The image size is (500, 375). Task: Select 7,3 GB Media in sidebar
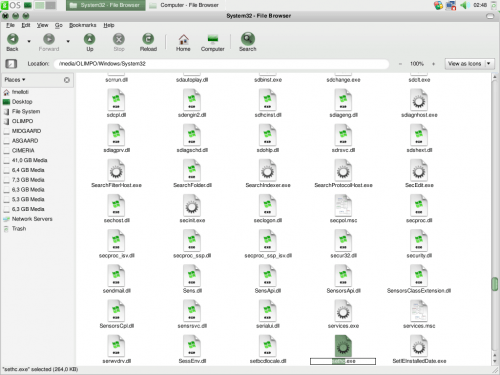tap(28, 180)
